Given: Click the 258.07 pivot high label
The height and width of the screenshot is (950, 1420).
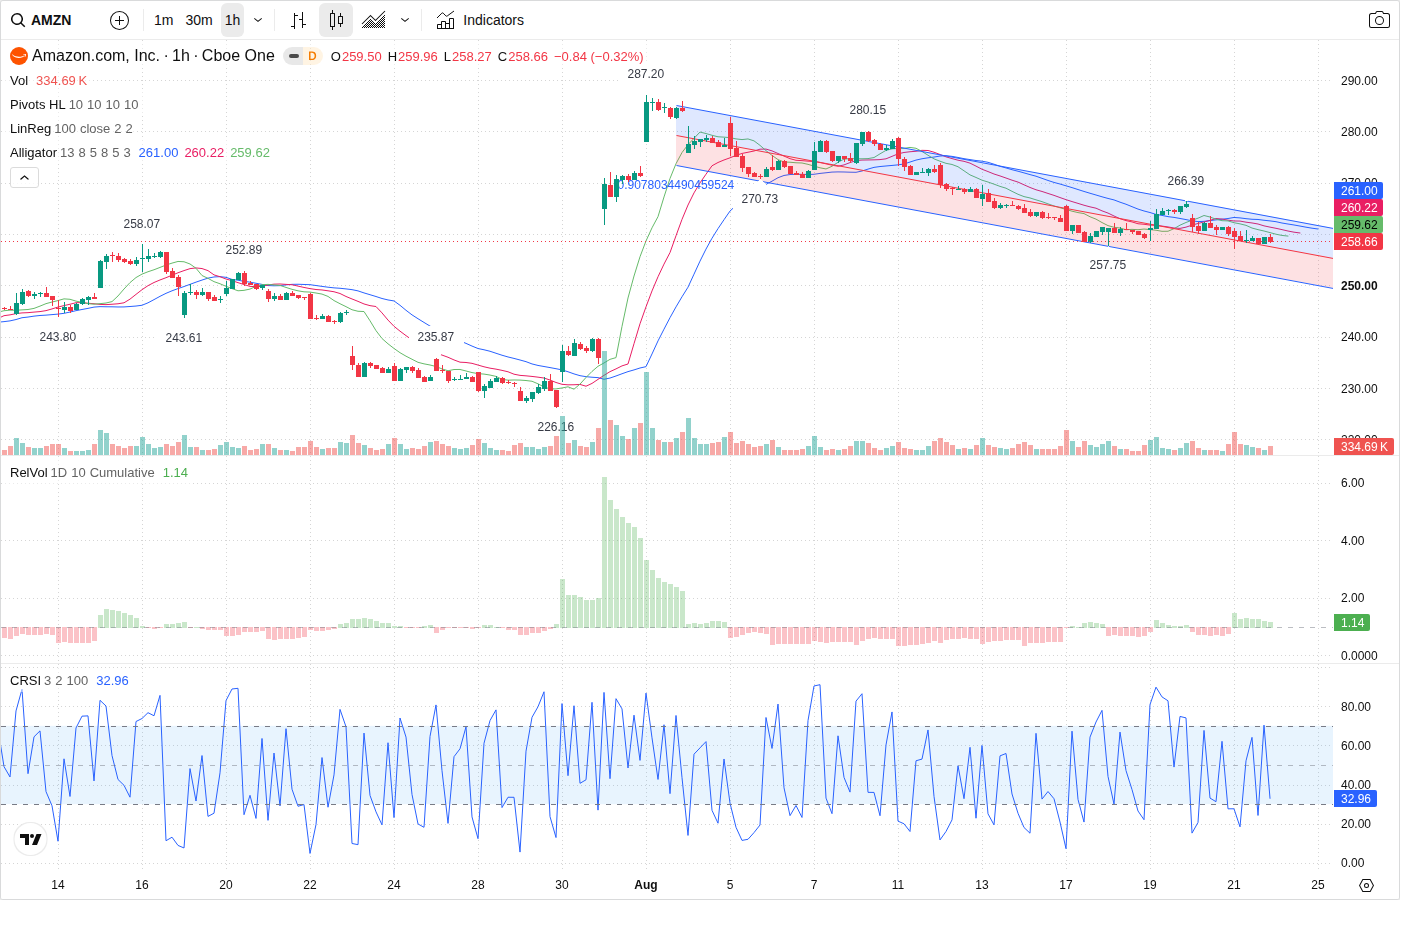Looking at the screenshot, I should [142, 224].
